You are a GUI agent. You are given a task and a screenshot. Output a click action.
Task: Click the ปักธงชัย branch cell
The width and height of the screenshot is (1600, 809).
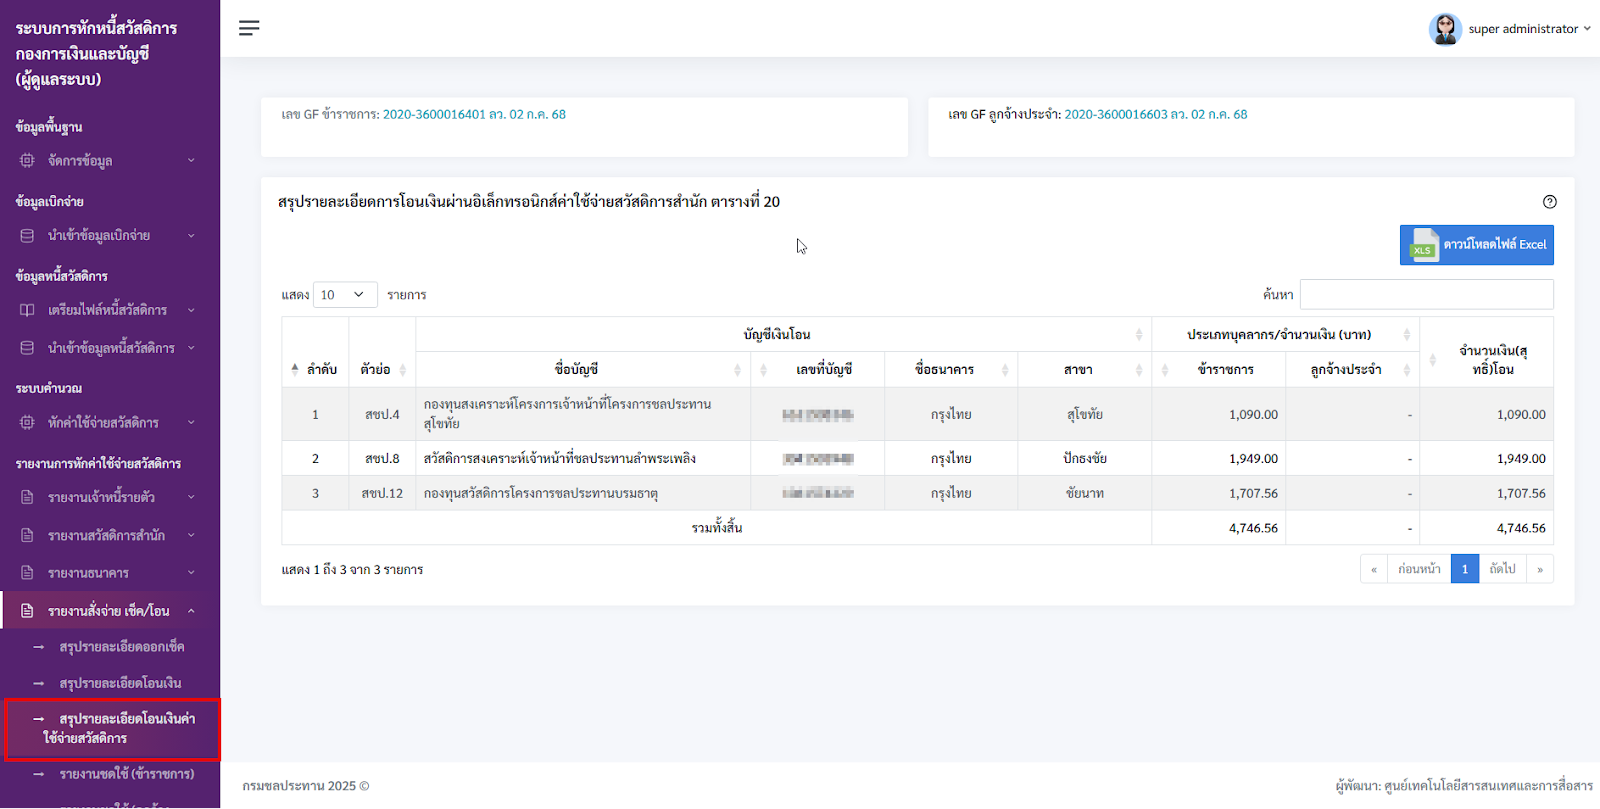point(1085,458)
